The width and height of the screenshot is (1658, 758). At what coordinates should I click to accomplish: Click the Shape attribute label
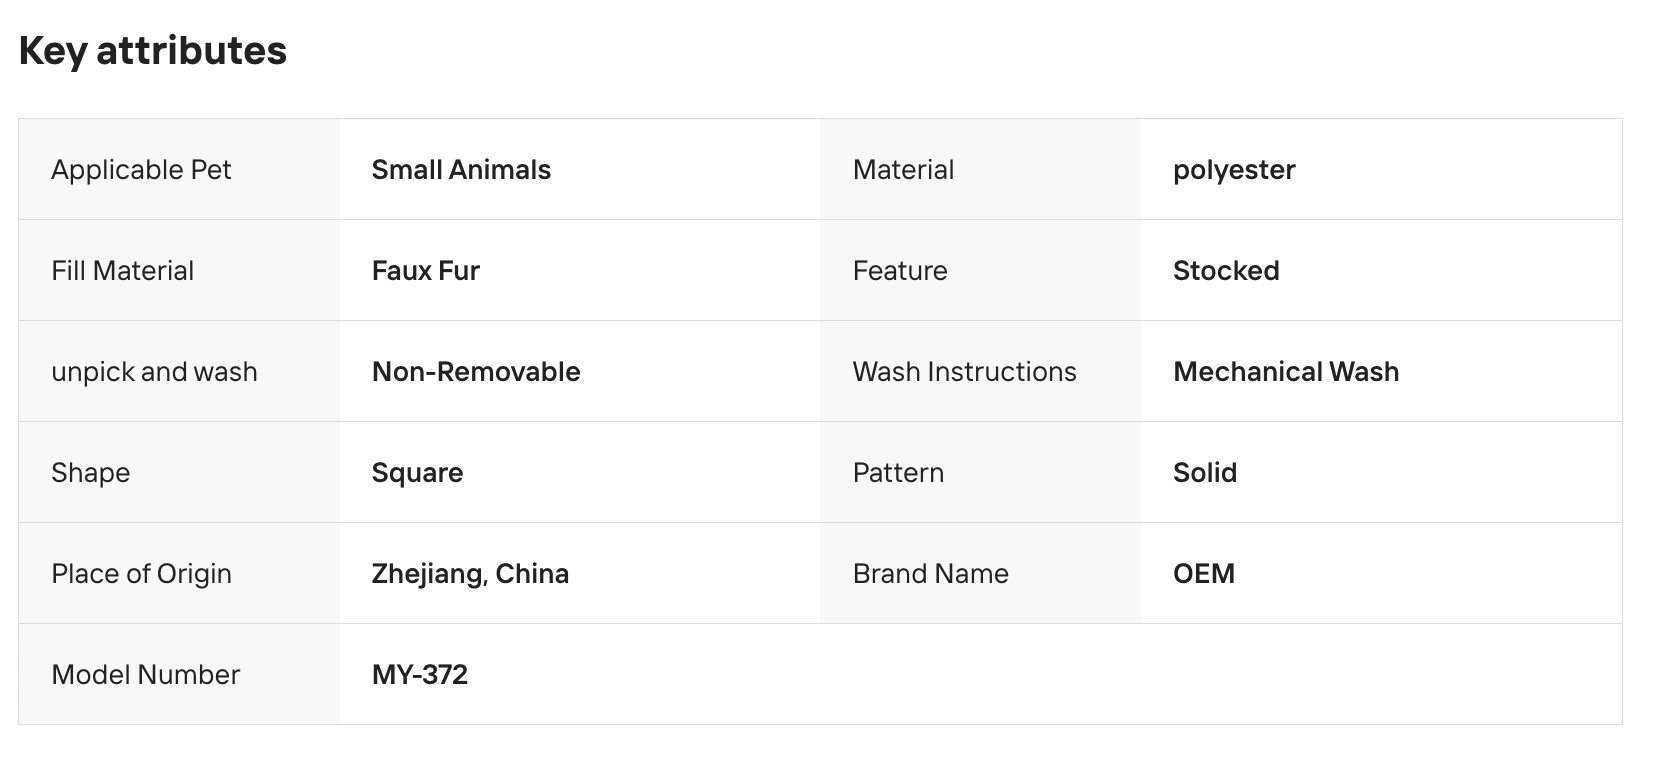(91, 473)
